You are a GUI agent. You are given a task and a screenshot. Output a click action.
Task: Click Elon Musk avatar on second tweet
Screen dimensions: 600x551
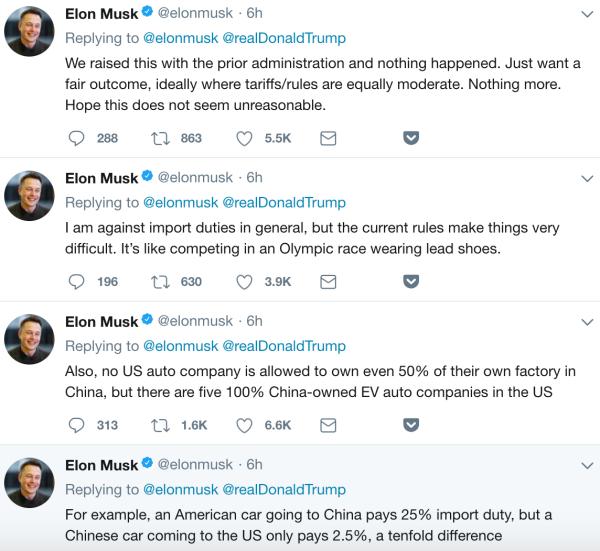tap(30, 195)
